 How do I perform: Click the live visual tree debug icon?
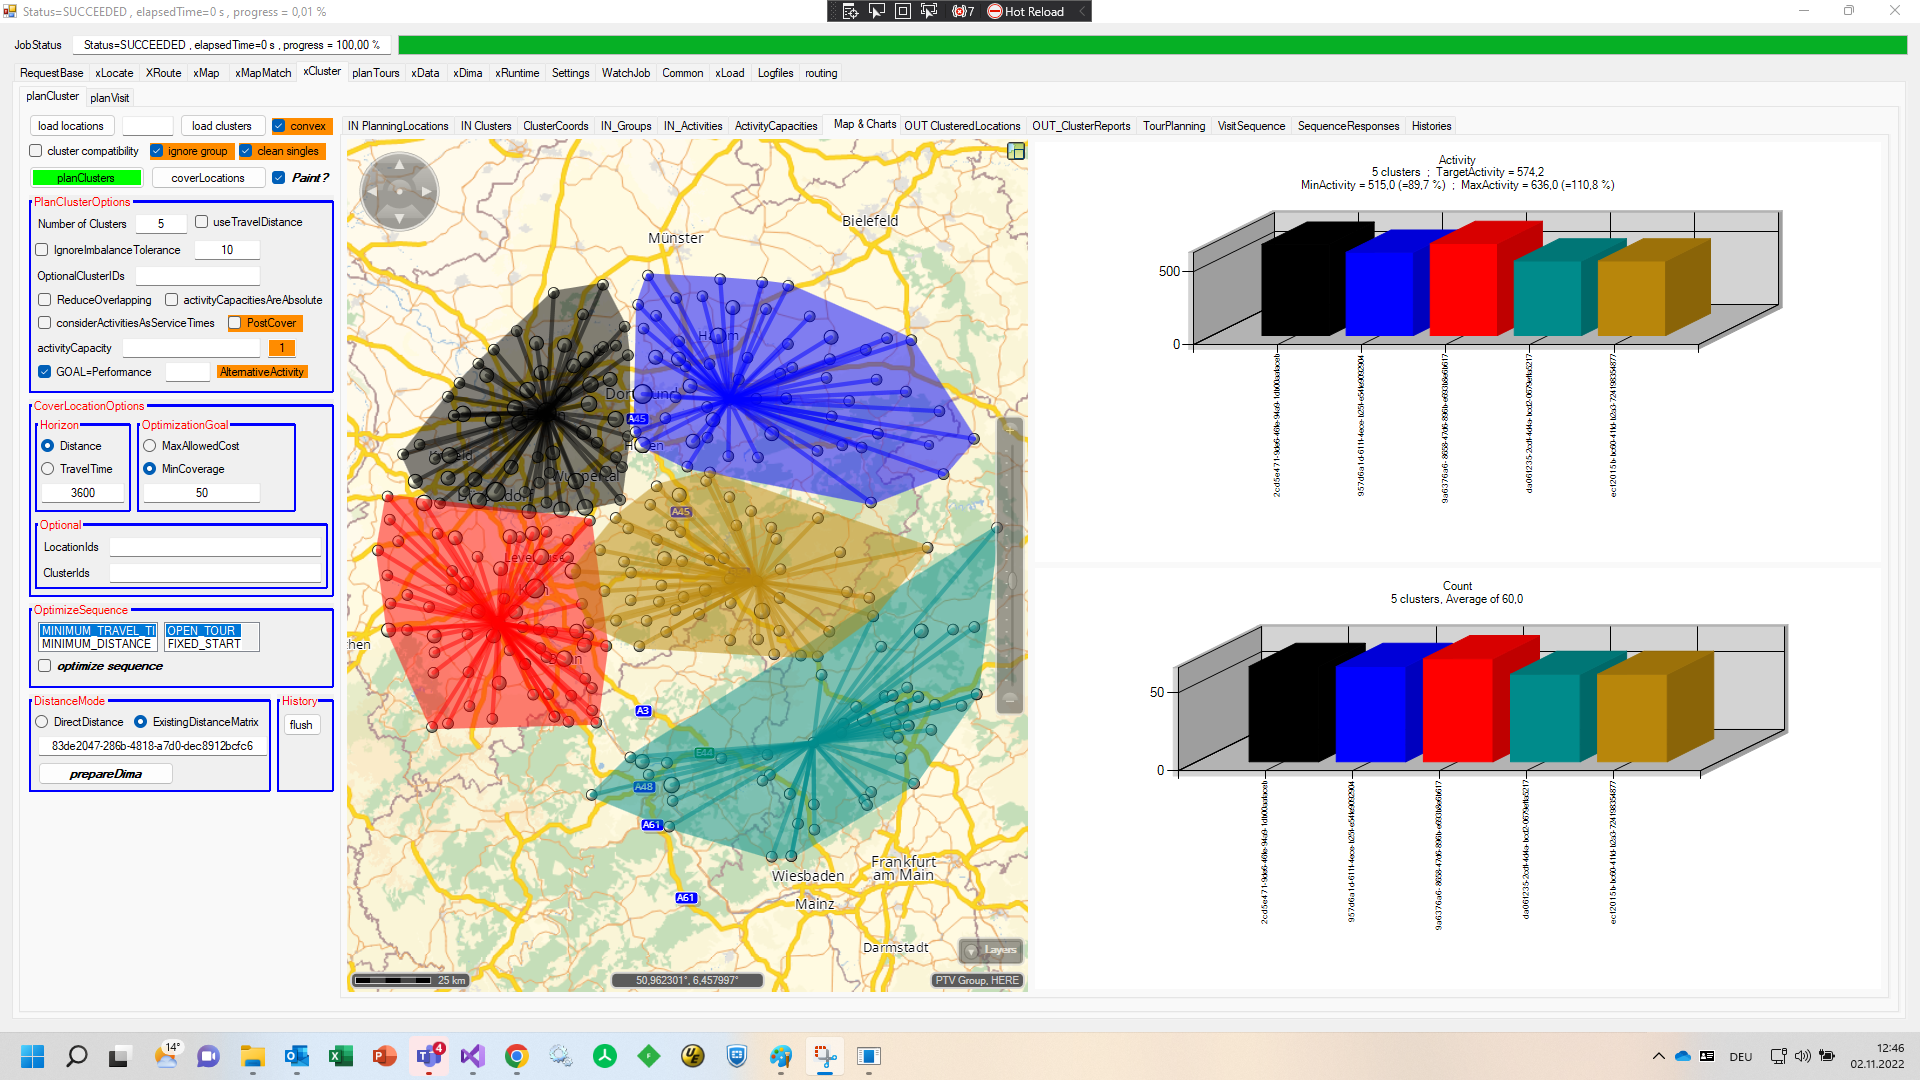pos(850,11)
